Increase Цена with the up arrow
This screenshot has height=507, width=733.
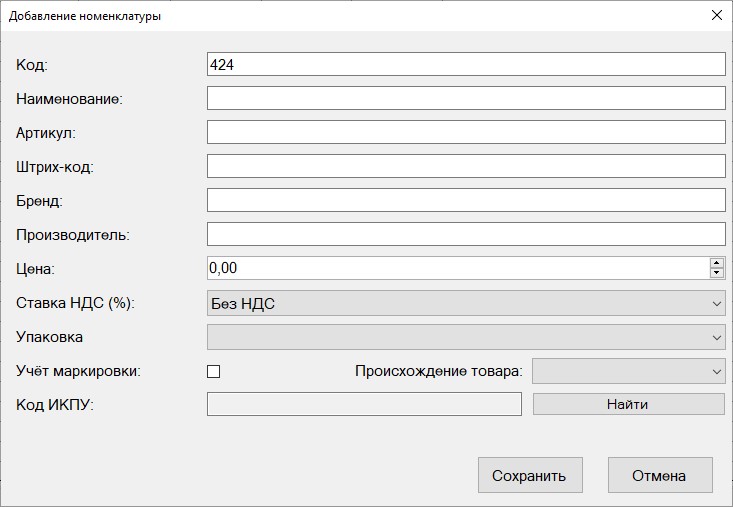tap(716, 263)
